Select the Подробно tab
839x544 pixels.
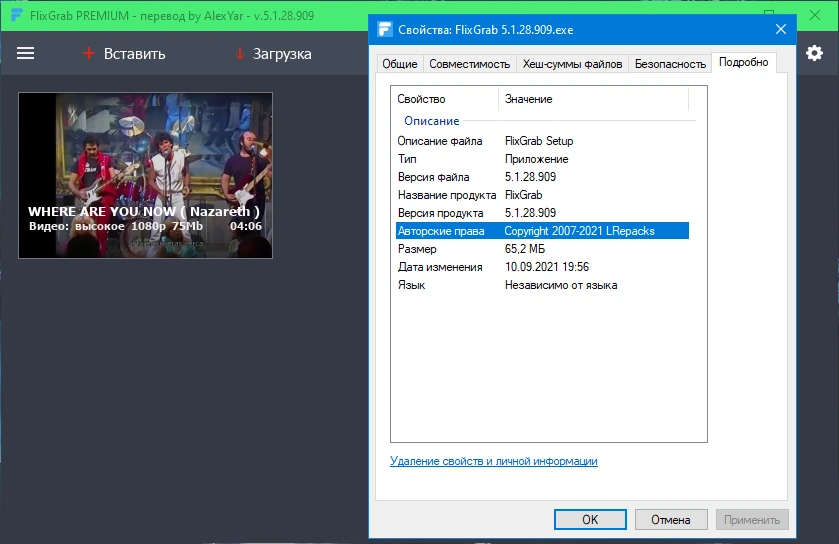744,62
